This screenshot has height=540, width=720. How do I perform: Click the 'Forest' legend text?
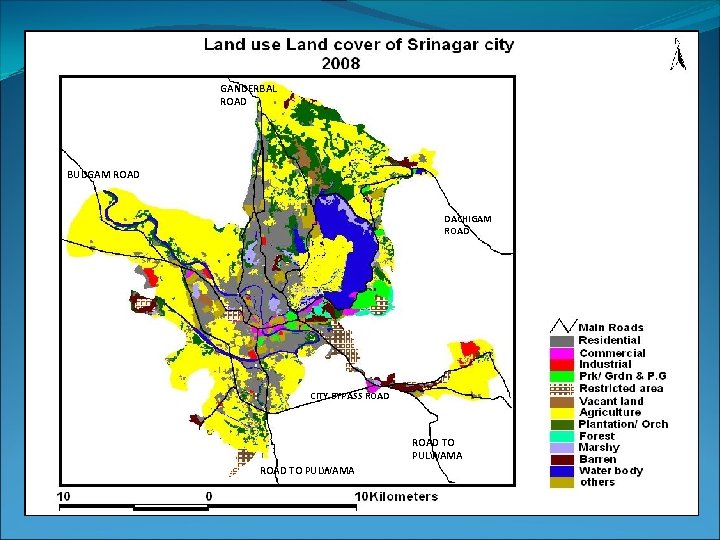tap(596, 436)
